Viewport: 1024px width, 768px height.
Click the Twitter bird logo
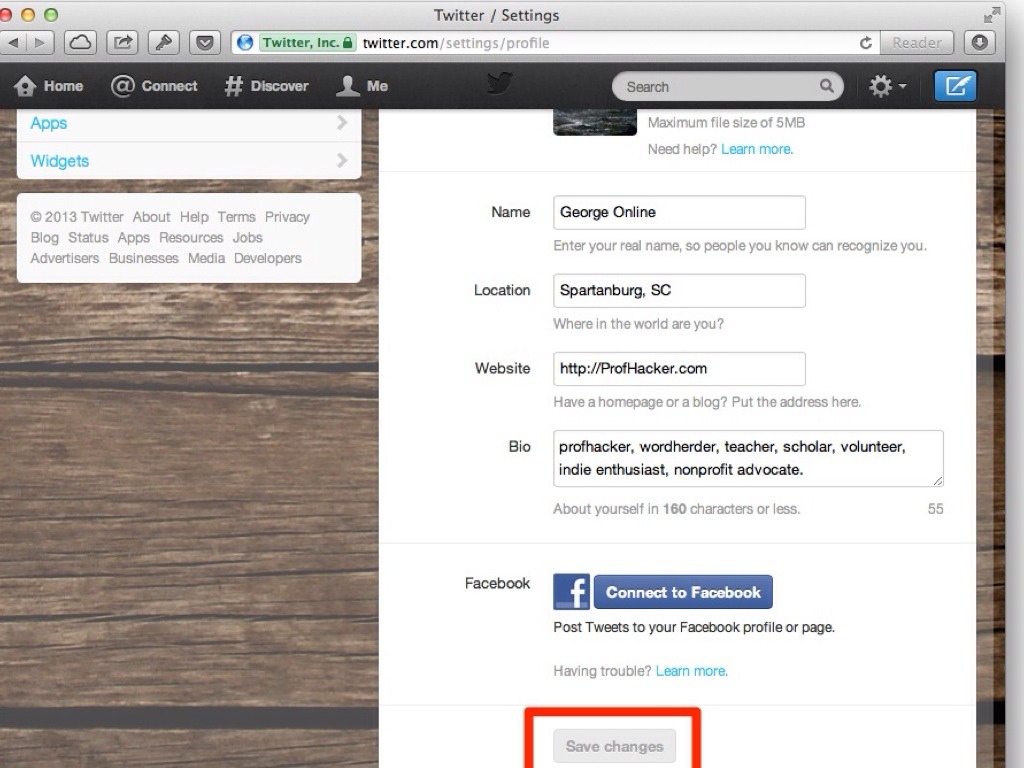coord(500,85)
